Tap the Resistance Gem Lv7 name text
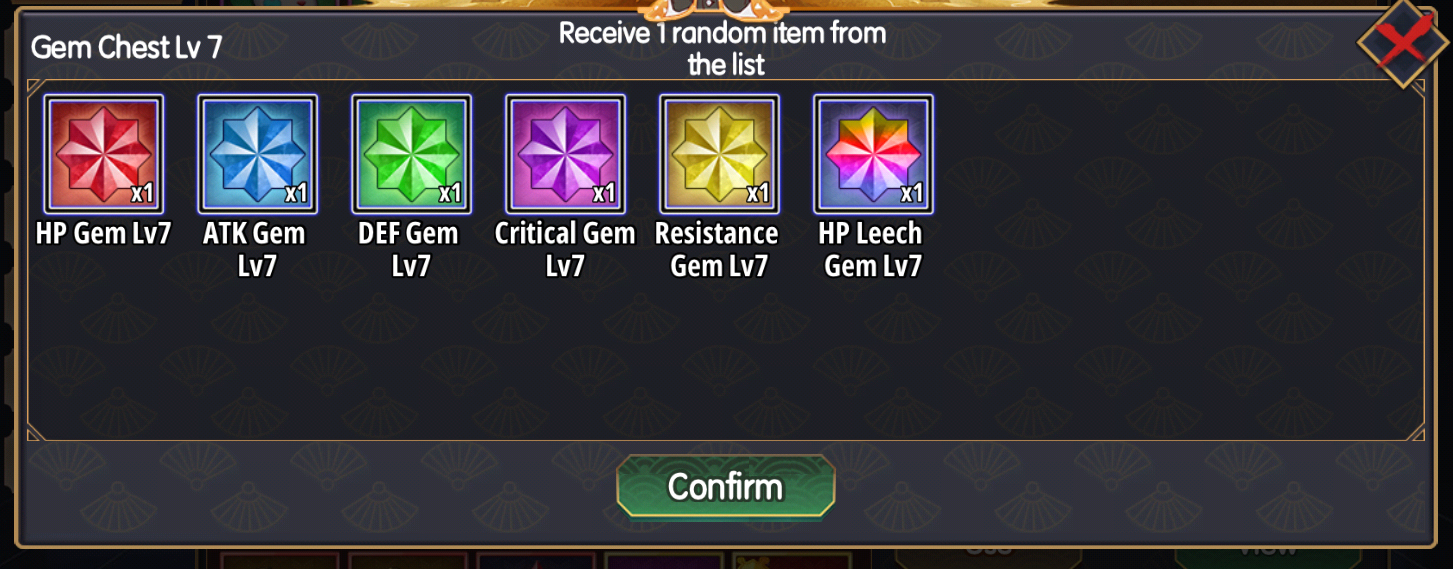1453x569 pixels. tap(717, 250)
